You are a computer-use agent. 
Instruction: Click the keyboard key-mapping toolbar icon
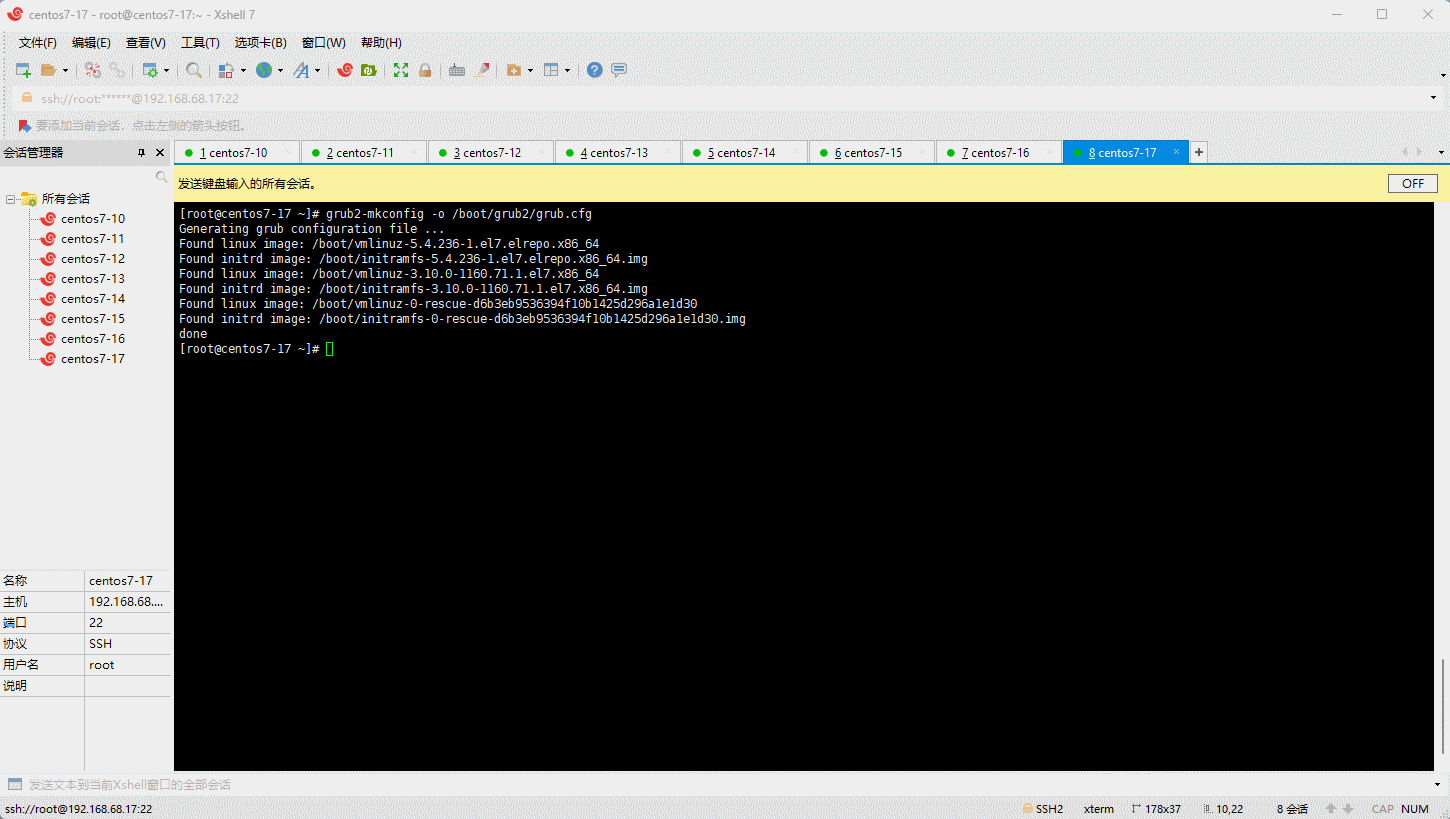457,70
